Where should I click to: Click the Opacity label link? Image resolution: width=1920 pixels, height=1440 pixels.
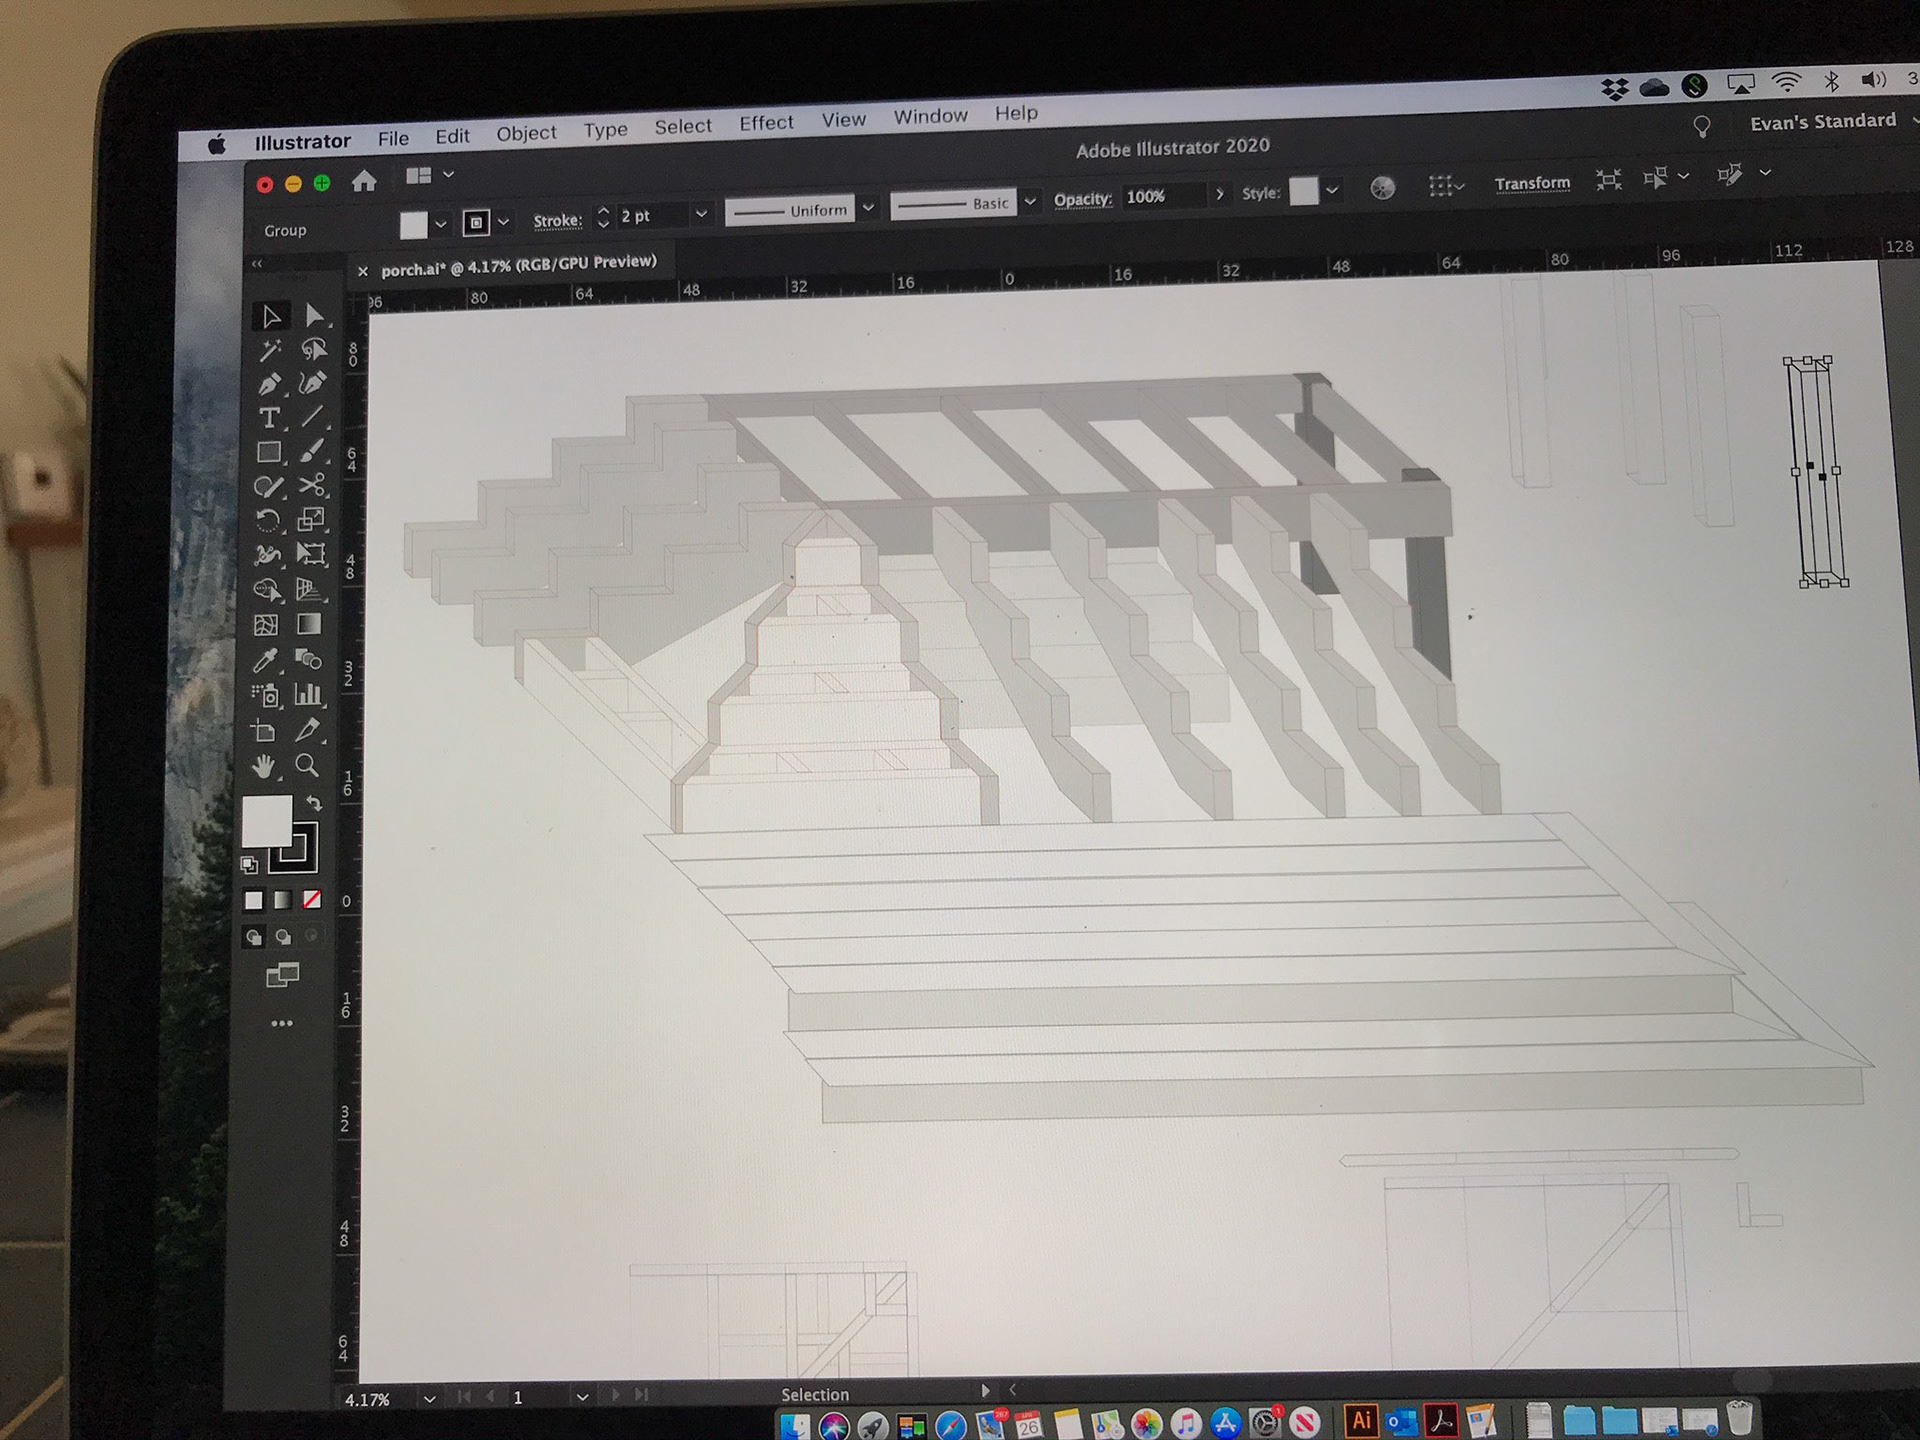pos(1082,199)
